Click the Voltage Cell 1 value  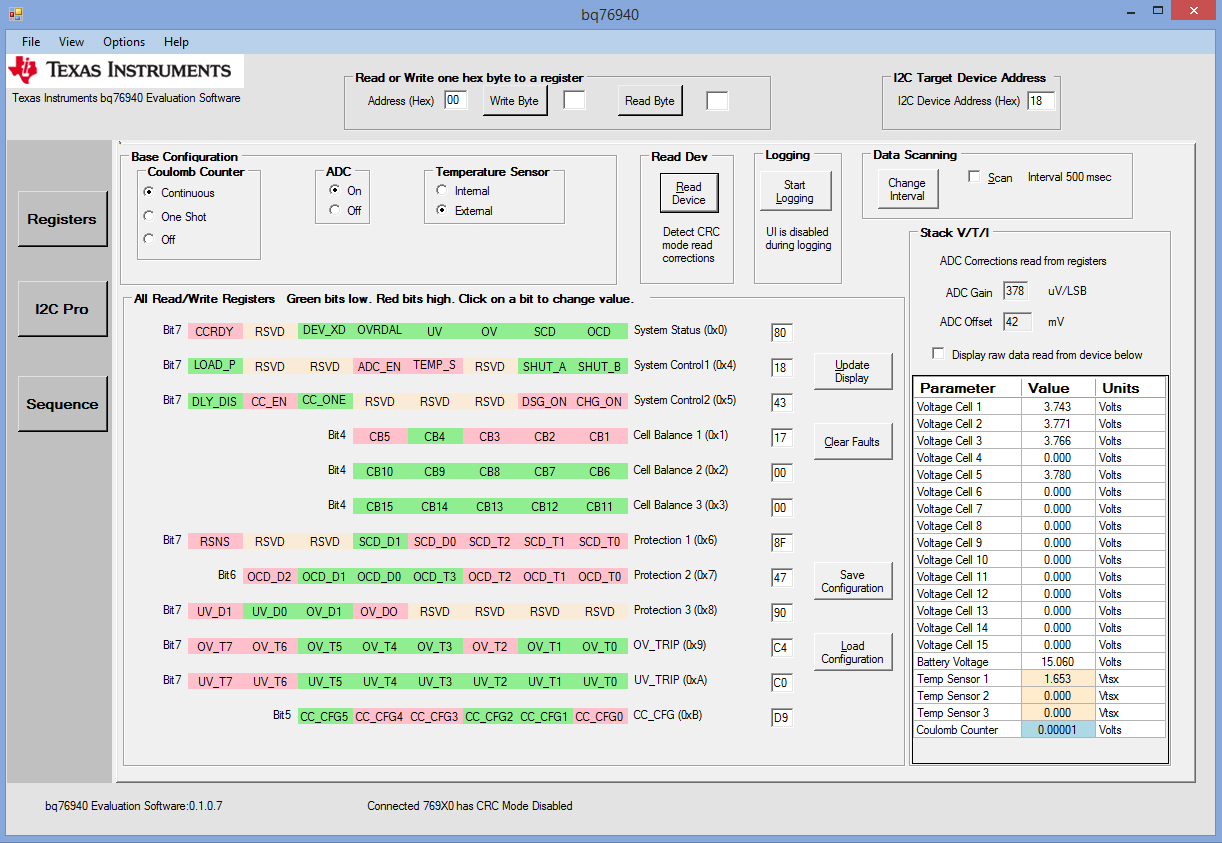(1058, 407)
